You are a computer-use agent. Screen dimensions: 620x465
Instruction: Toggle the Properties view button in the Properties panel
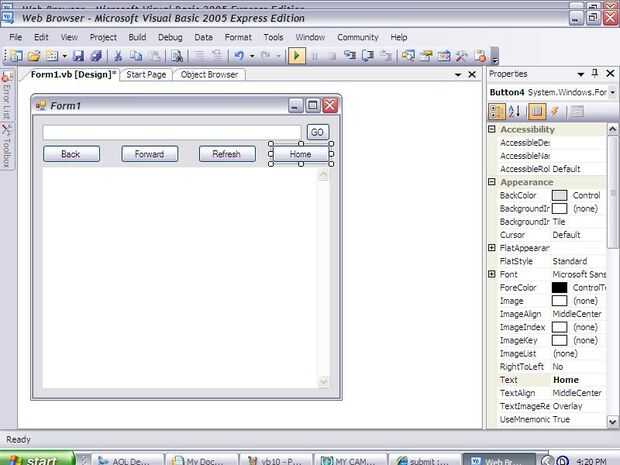[x=537, y=112]
